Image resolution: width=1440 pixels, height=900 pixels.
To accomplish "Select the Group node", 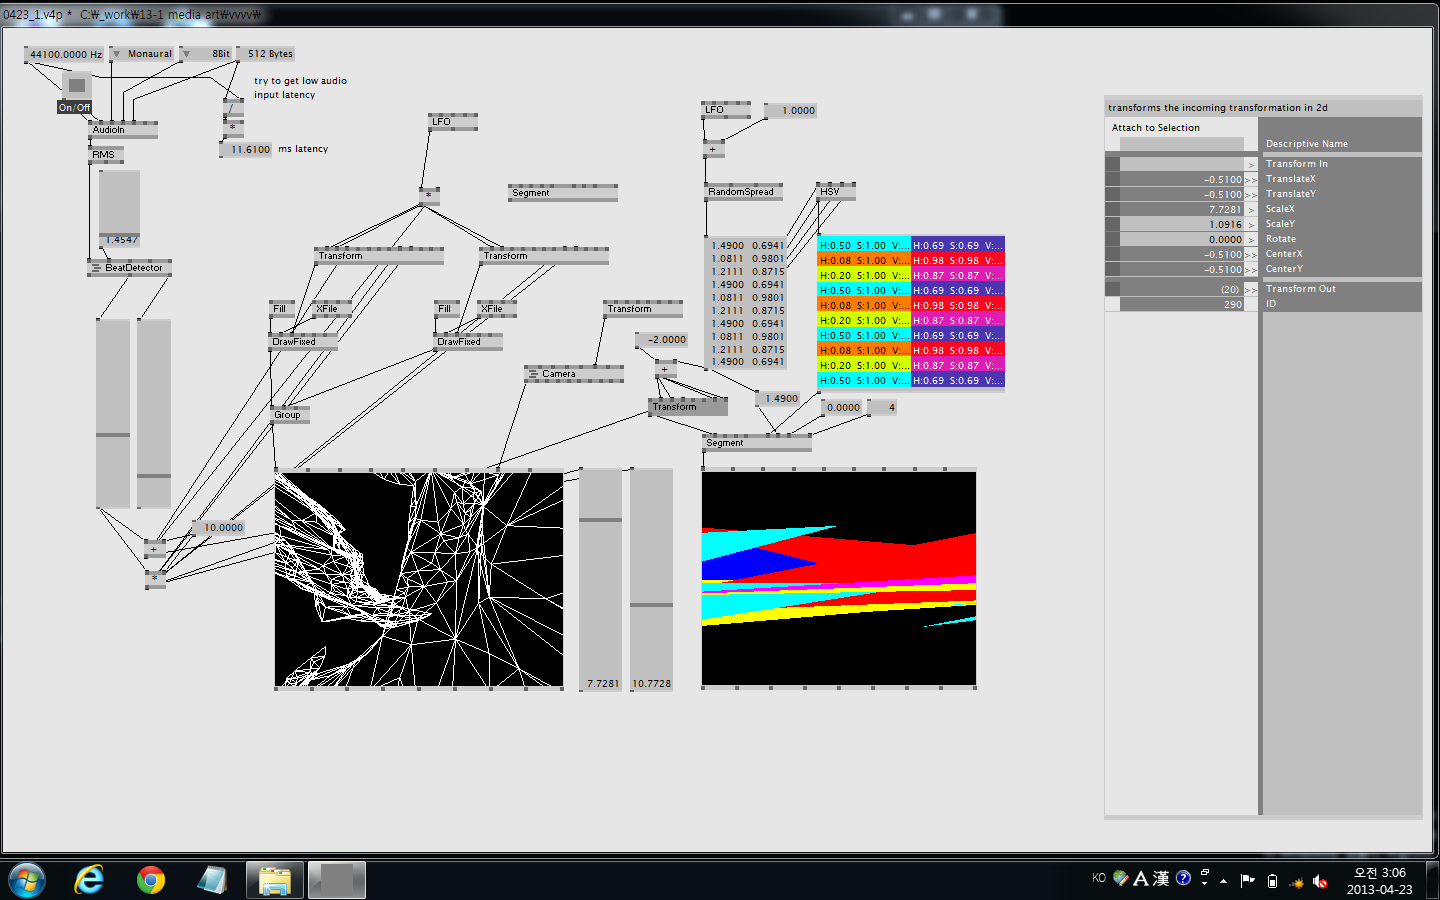I will (x=290, y=415).
